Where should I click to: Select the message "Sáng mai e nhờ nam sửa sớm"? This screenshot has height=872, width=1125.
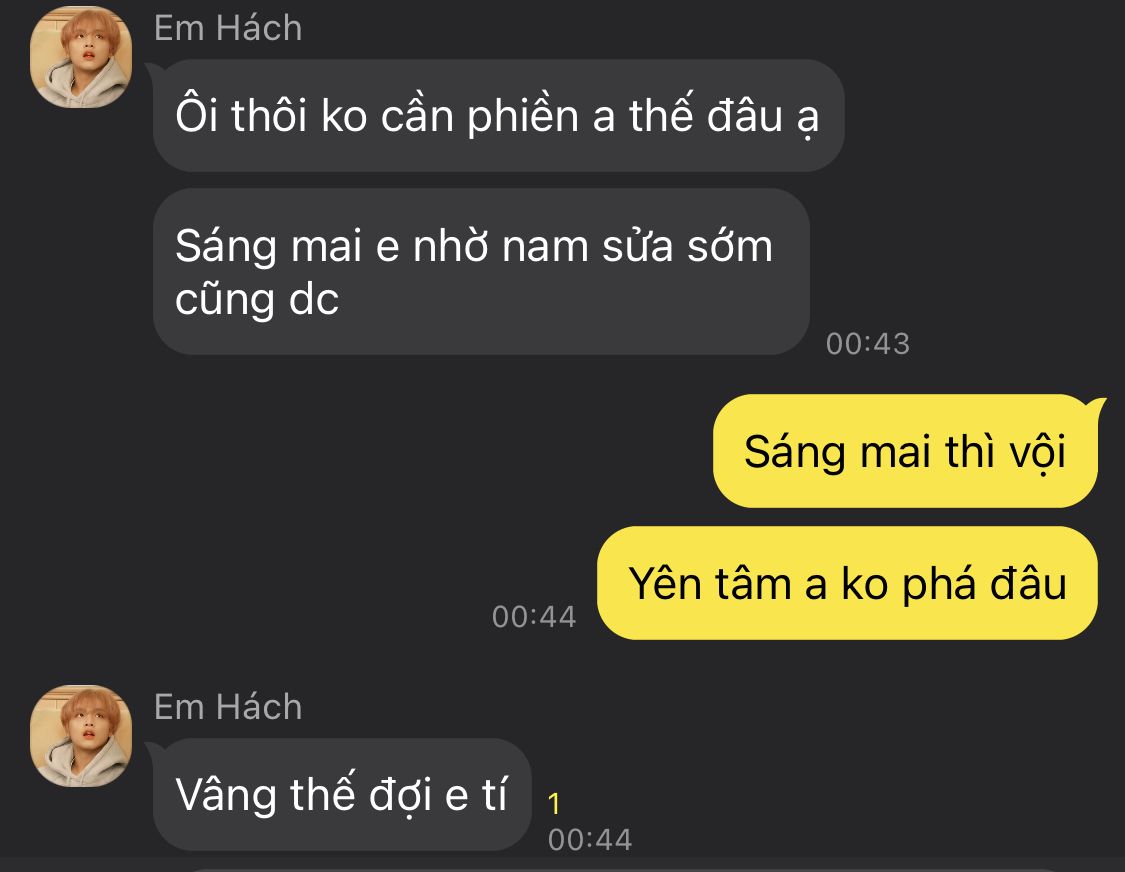click(481, 271)
